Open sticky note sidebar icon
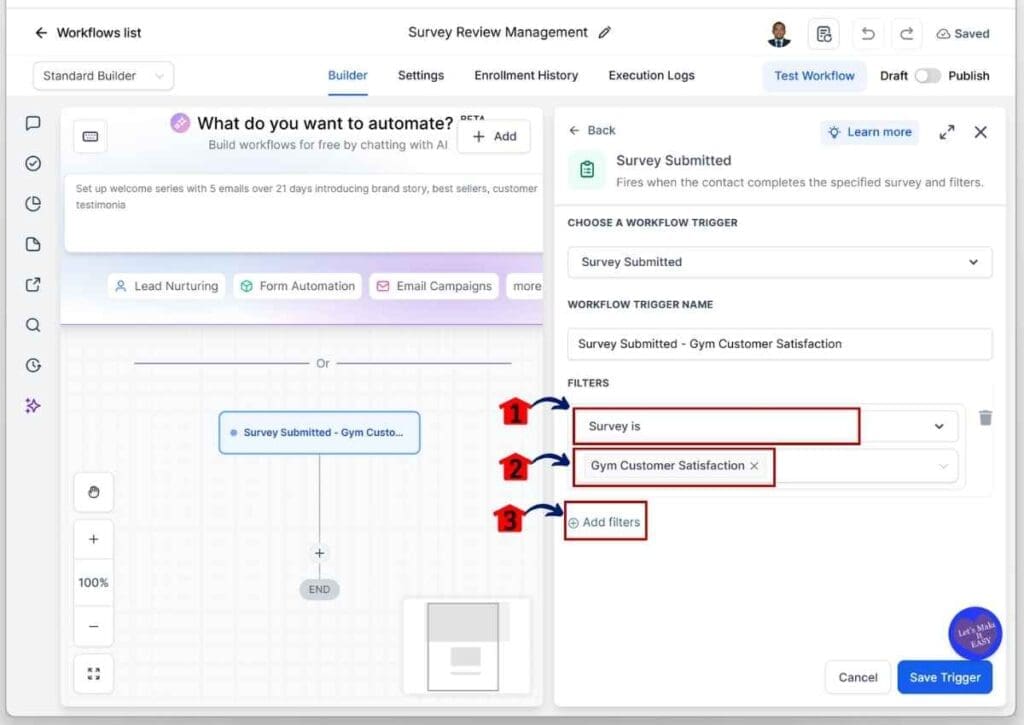 tap(33, 244)
